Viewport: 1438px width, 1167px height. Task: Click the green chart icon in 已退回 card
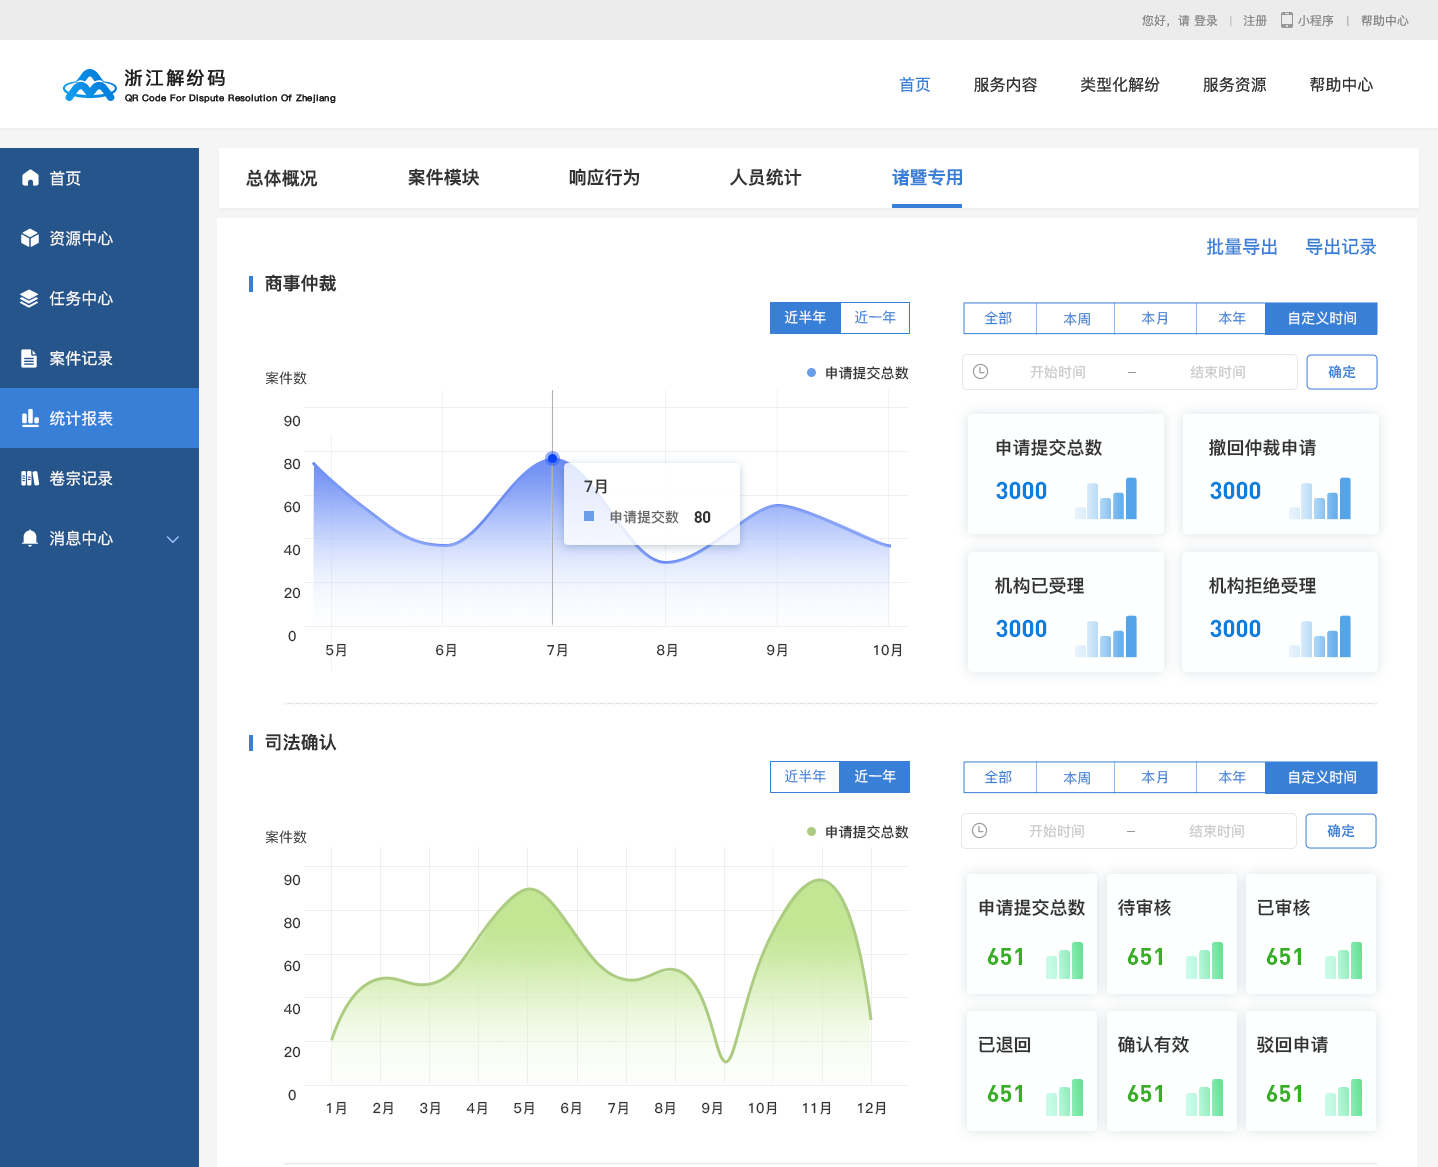coord(1064,1097)
